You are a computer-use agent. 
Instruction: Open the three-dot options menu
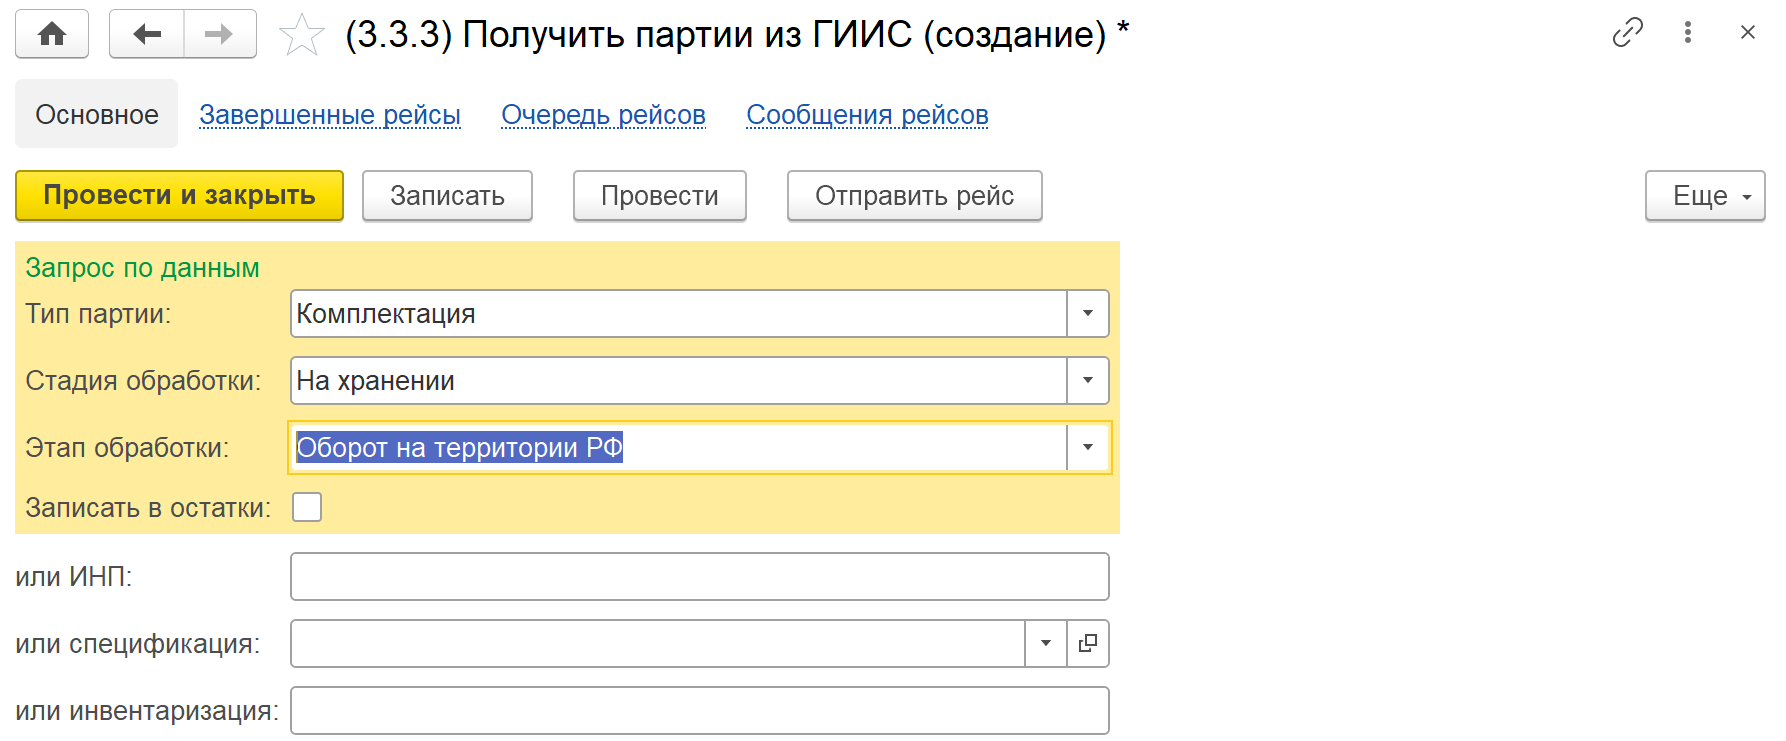[1688, 32]
